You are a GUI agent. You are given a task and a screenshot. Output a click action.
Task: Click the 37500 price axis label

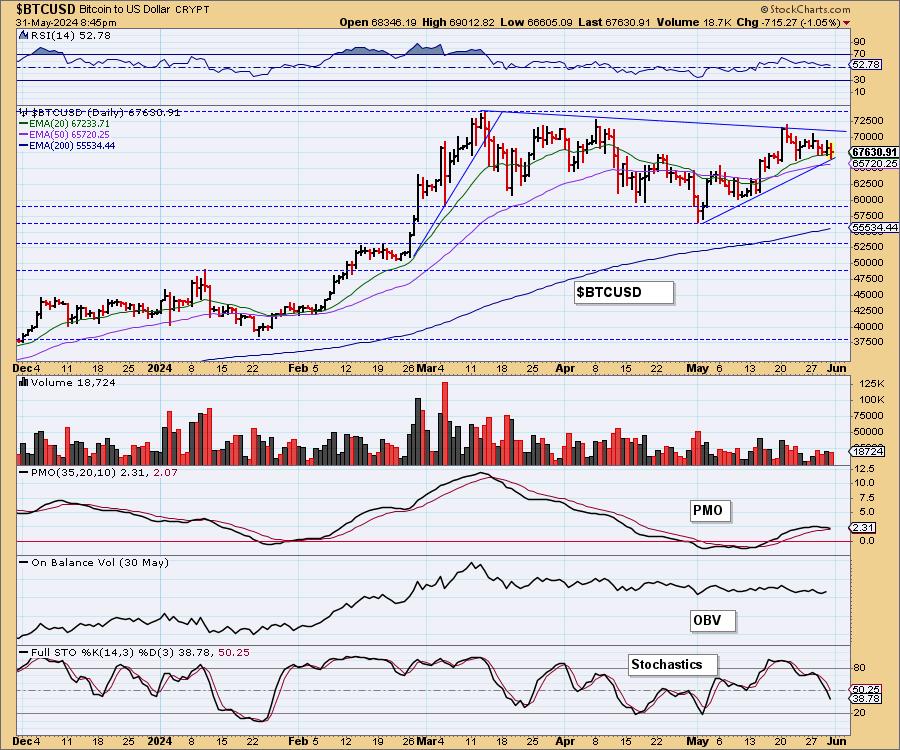[x=868, y=341]
